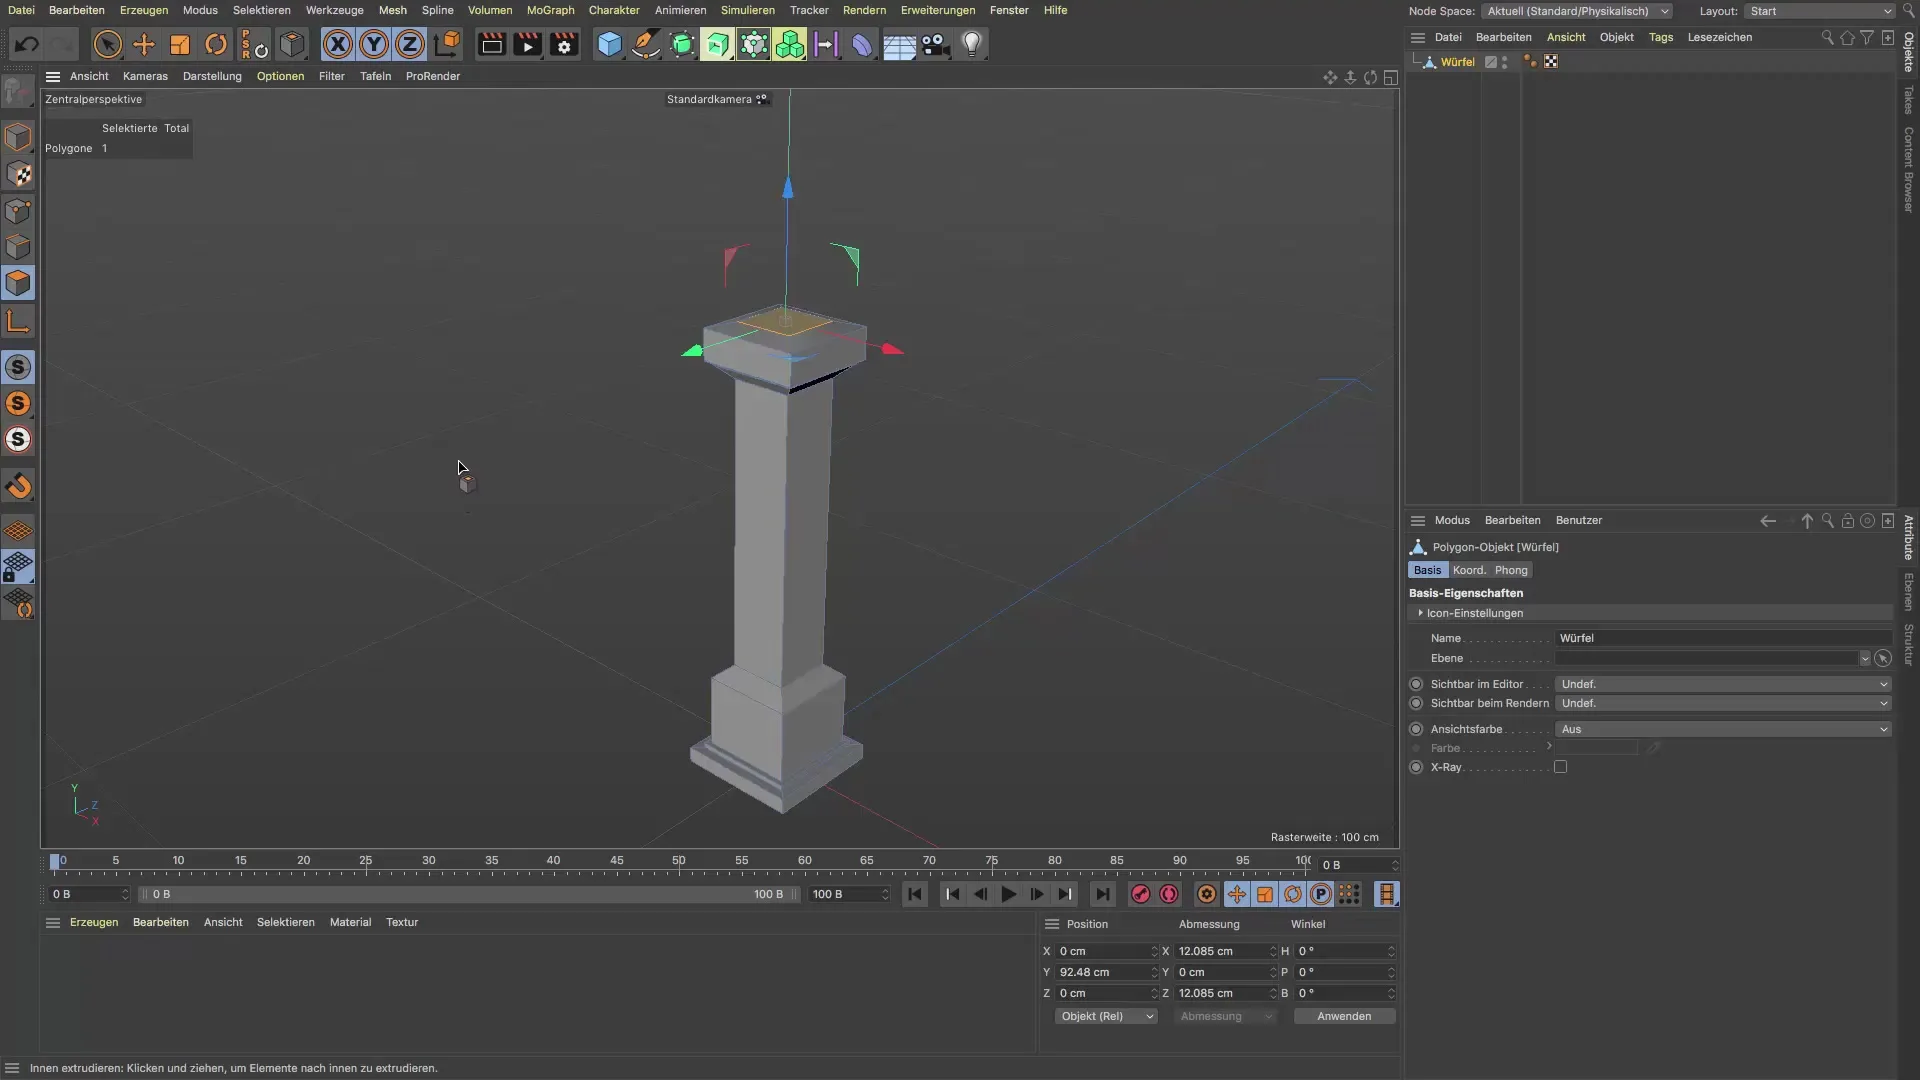Render the current view with clapperboard icon
This screenshot has height=1080, width=1920.
tap(491, 44)
